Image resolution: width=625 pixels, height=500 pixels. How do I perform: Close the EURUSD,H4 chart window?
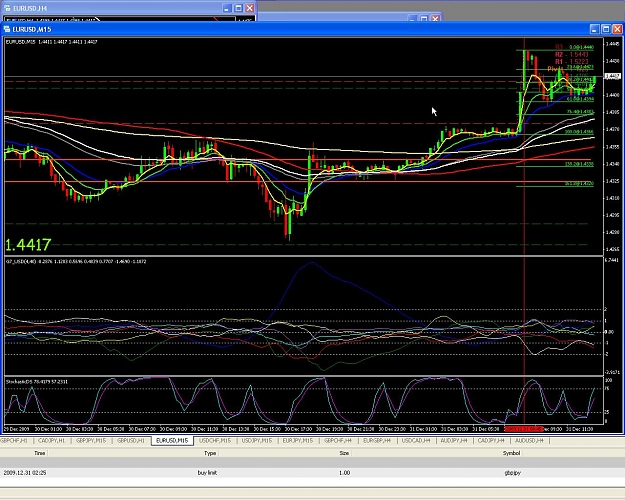250,8
